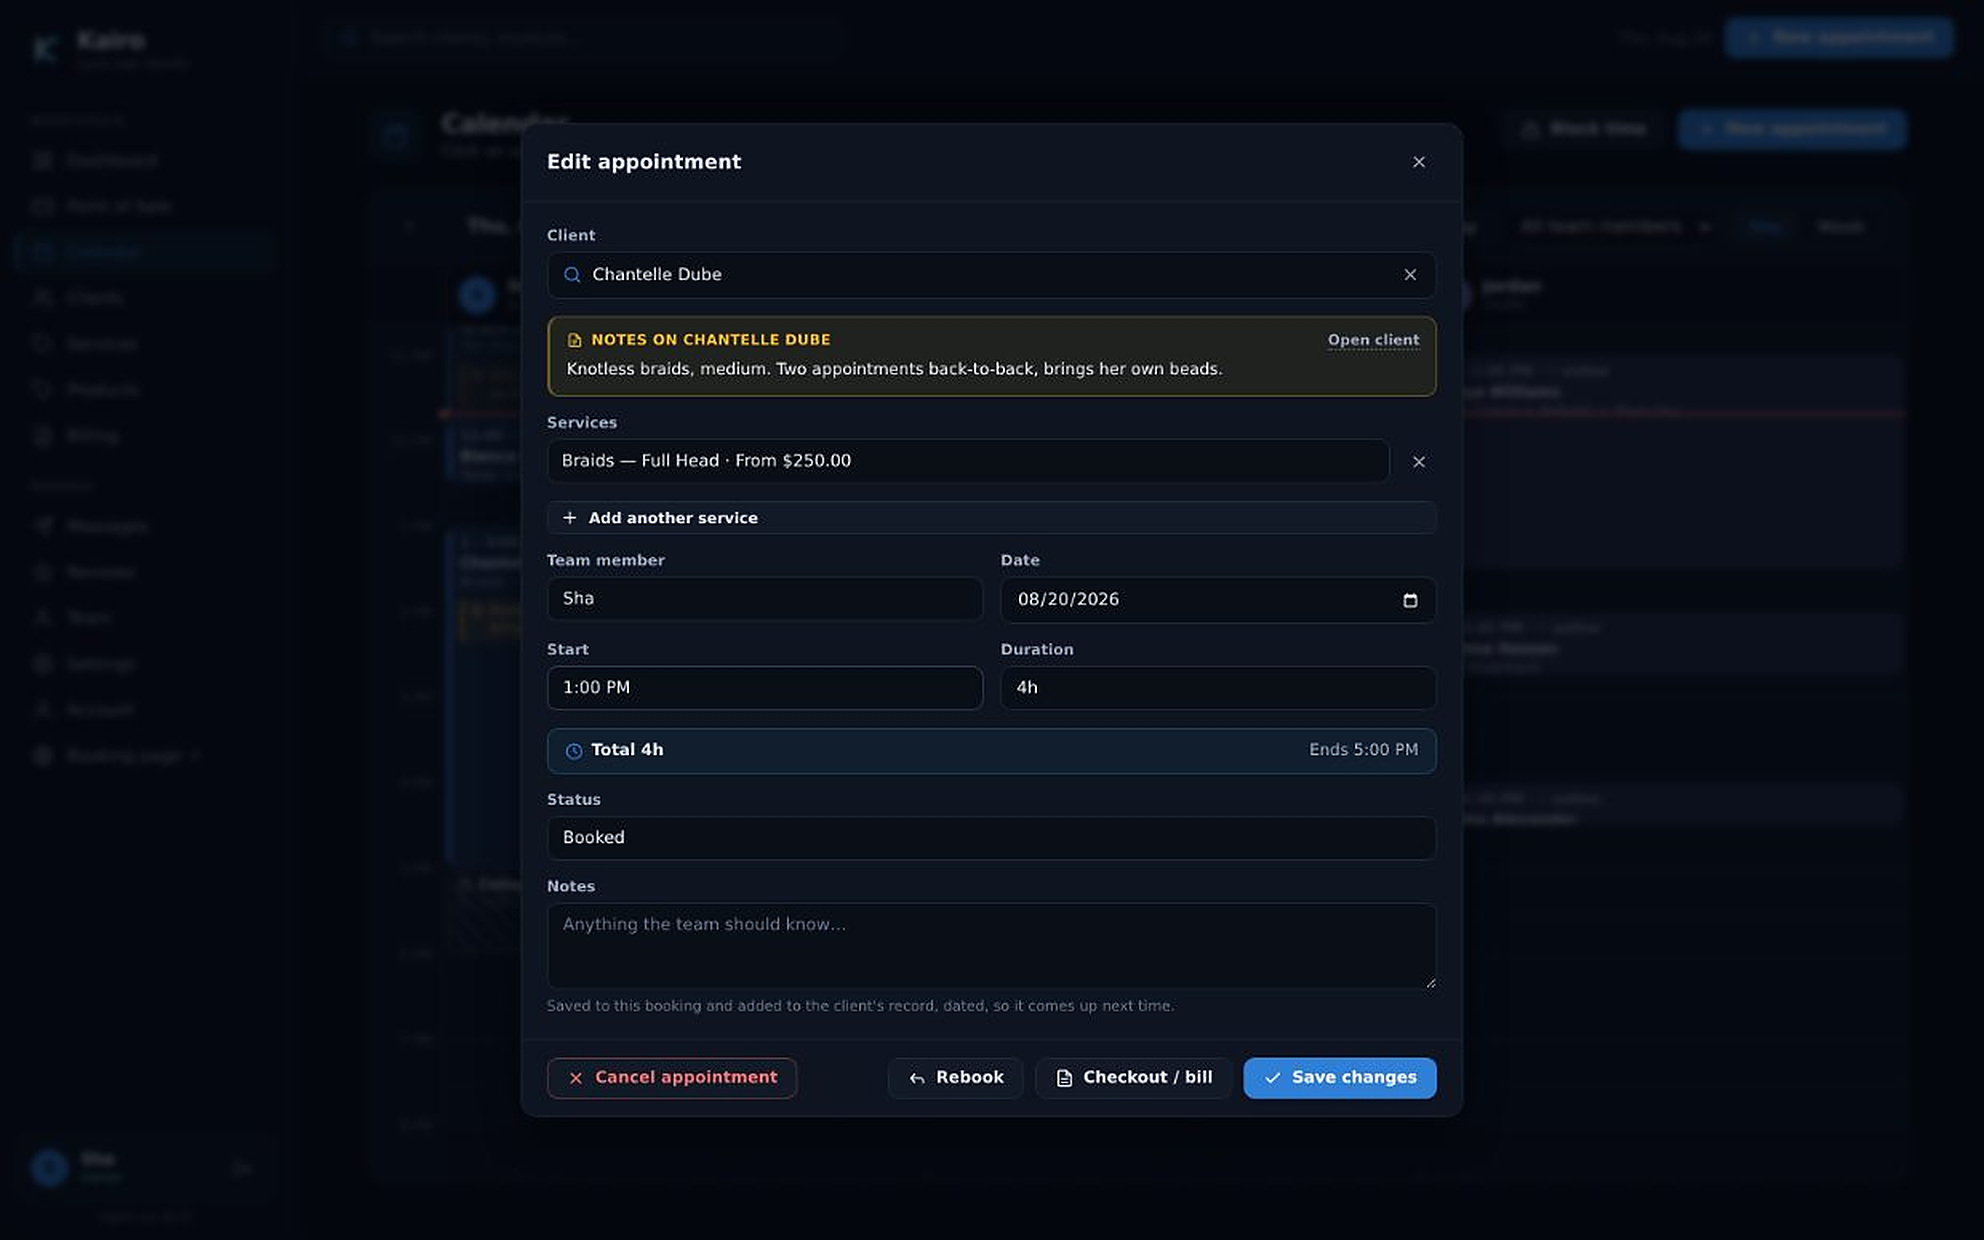Open the Braids service selector
Image resolution: width=1984 pixels, height=1240 pixels.
tap(967, 461)
